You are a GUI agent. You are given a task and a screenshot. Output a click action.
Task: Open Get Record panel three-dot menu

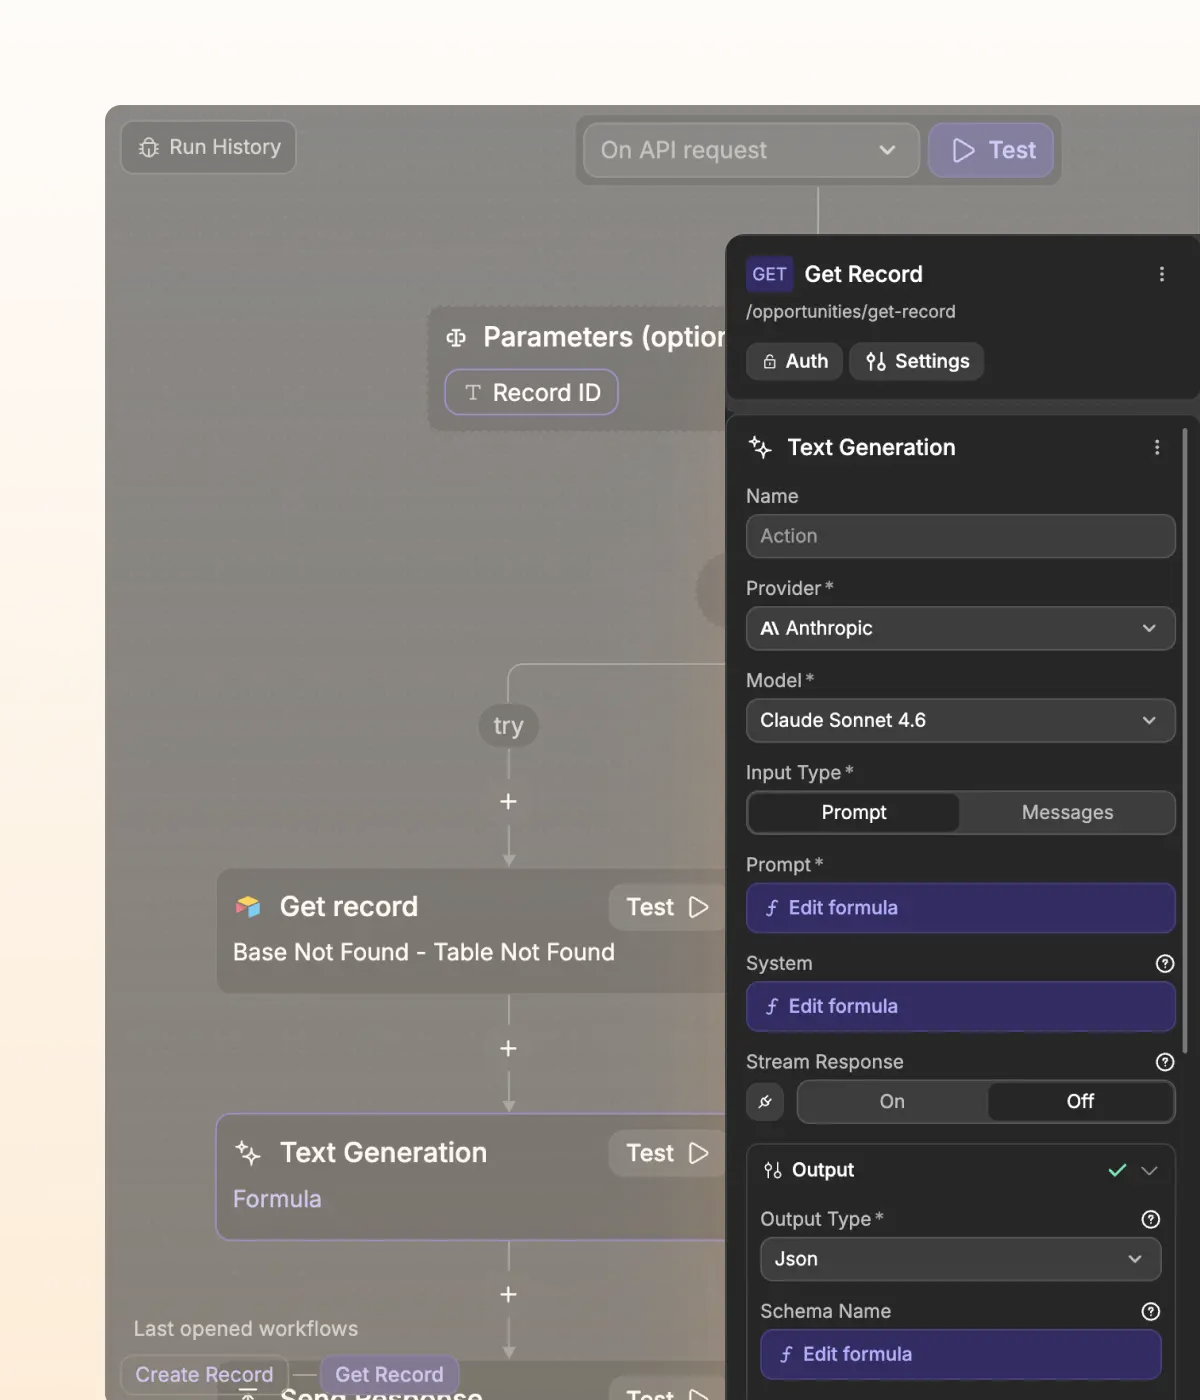click(x=1161, y=274)
